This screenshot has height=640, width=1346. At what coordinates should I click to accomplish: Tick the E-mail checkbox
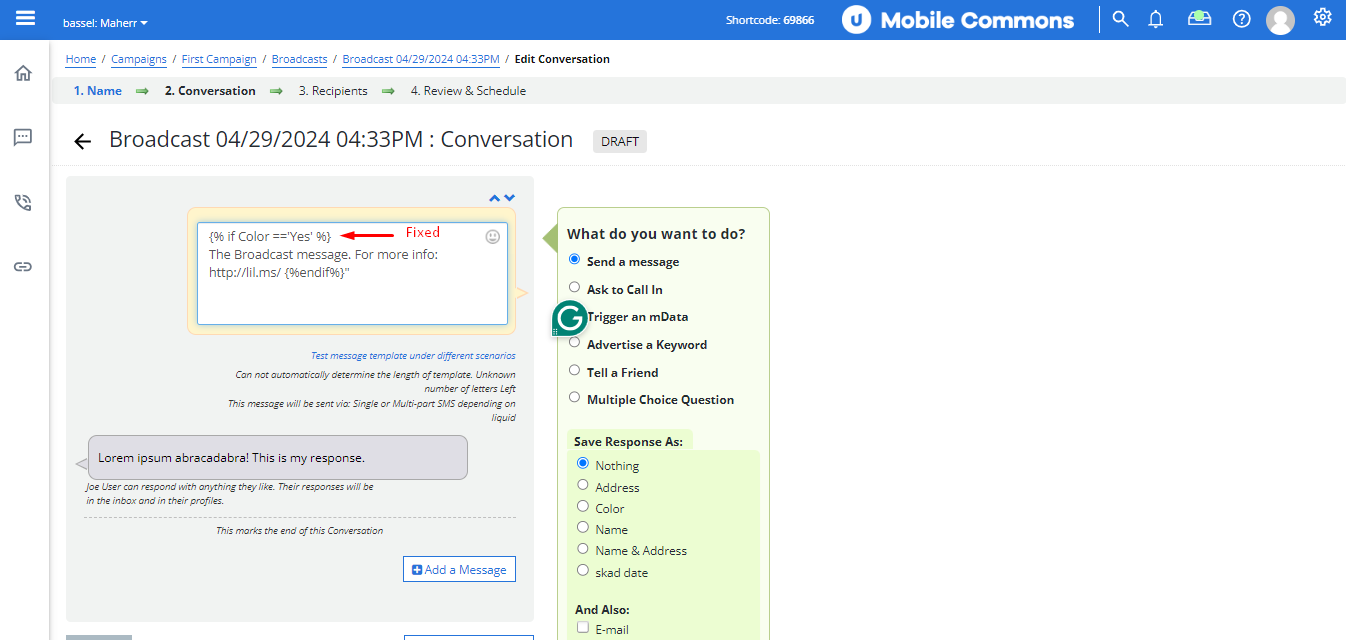[x=583, y=628]
